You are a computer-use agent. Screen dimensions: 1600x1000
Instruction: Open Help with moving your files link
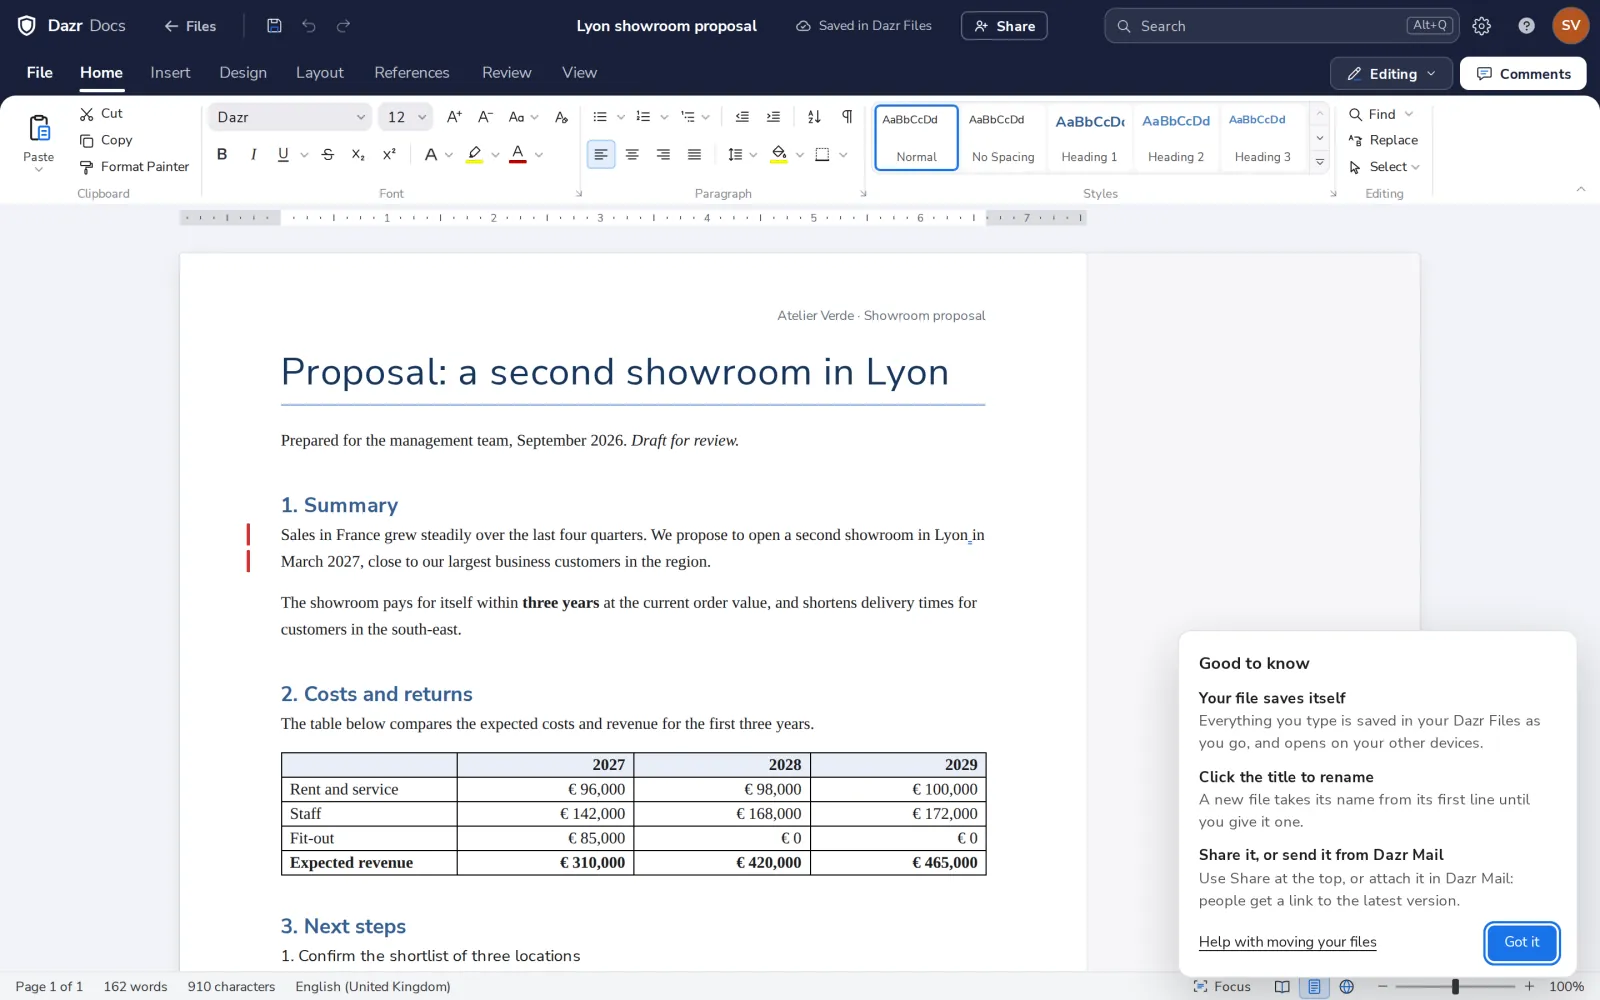1288,942
